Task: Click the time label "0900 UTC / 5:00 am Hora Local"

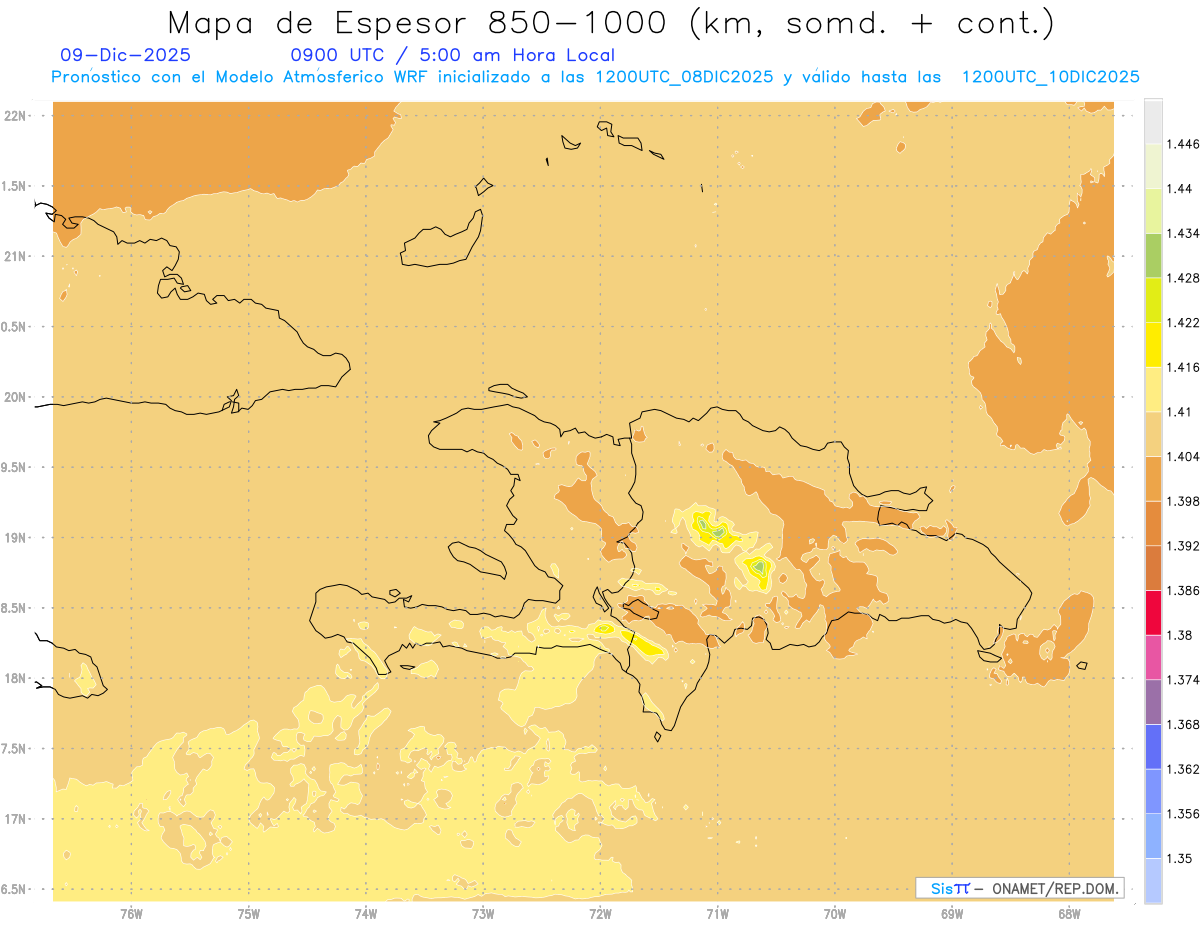Action: click(452, 56)
